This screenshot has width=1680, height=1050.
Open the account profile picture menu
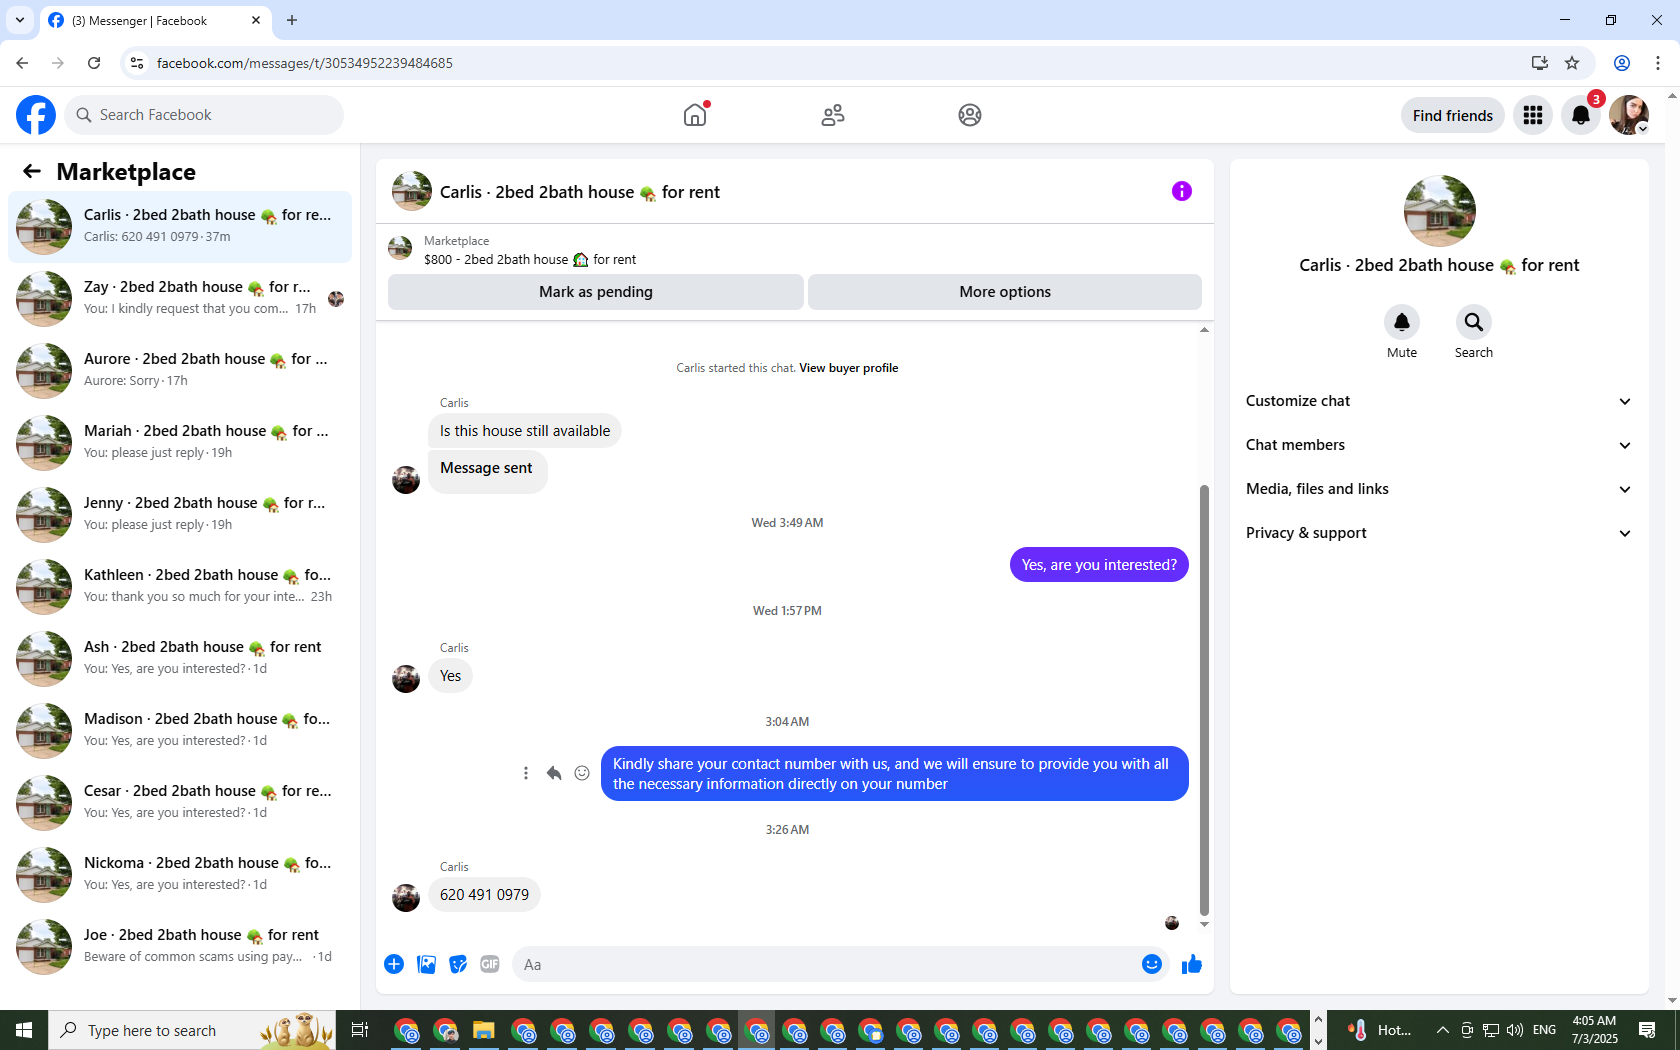(x=1629, y=115)
